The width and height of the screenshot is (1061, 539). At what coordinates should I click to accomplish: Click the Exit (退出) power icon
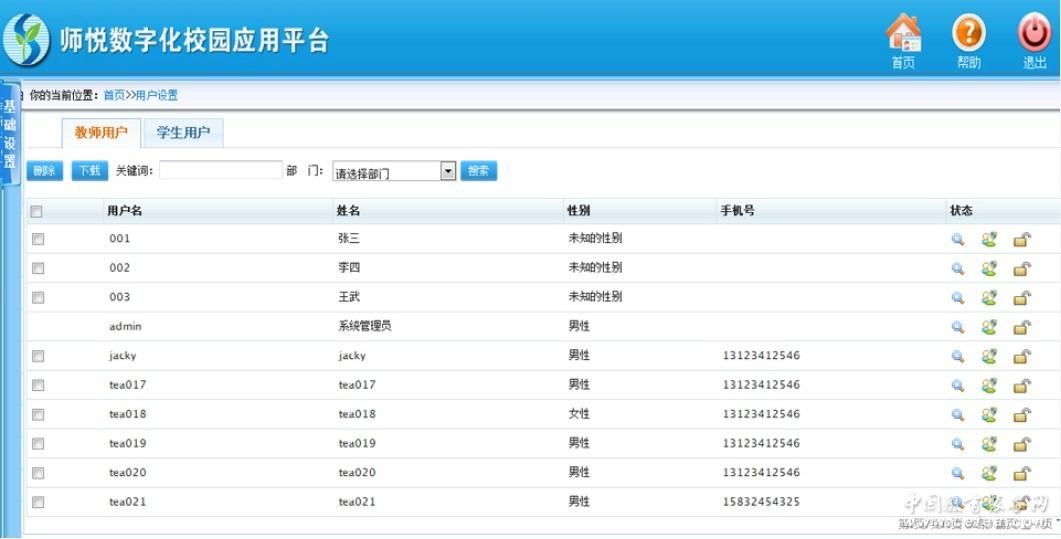point(1034,35)
